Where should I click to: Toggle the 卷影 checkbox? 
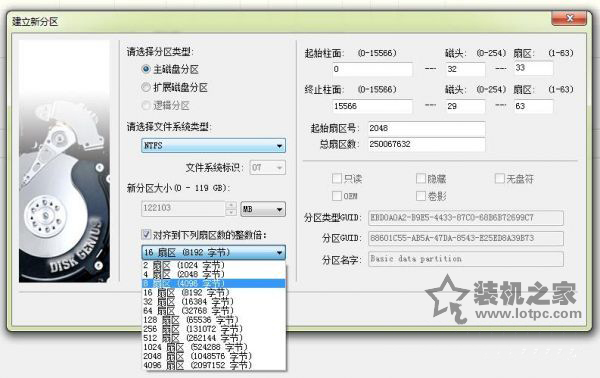[x=421, y=196]
